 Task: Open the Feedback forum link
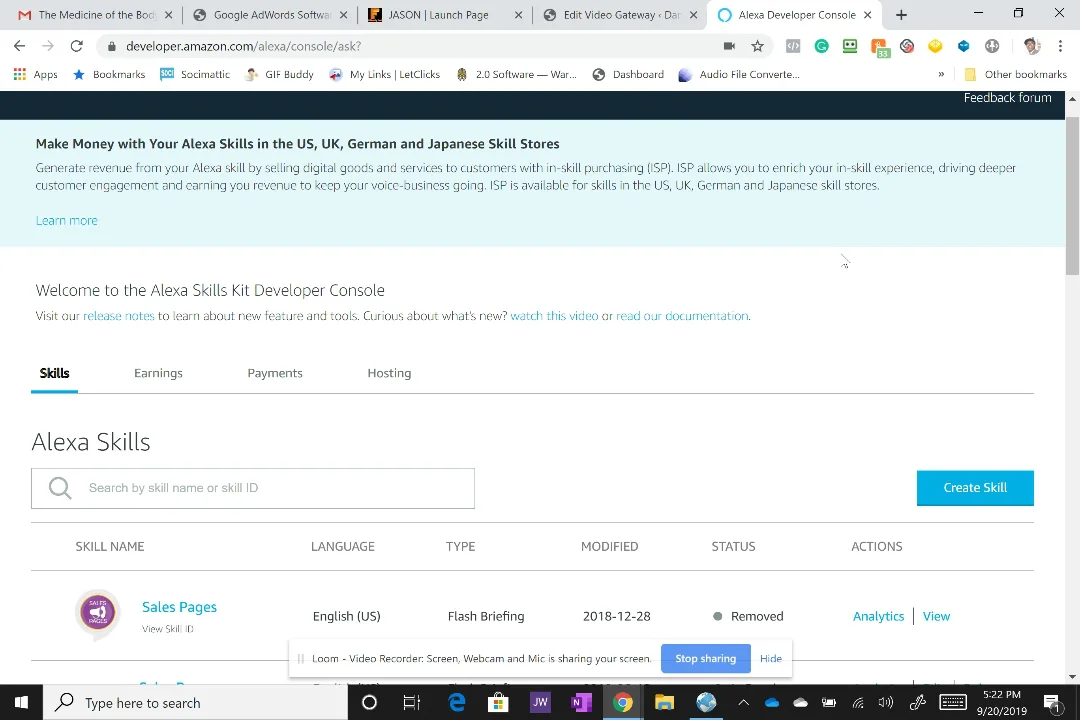[x=1007, y=98]
